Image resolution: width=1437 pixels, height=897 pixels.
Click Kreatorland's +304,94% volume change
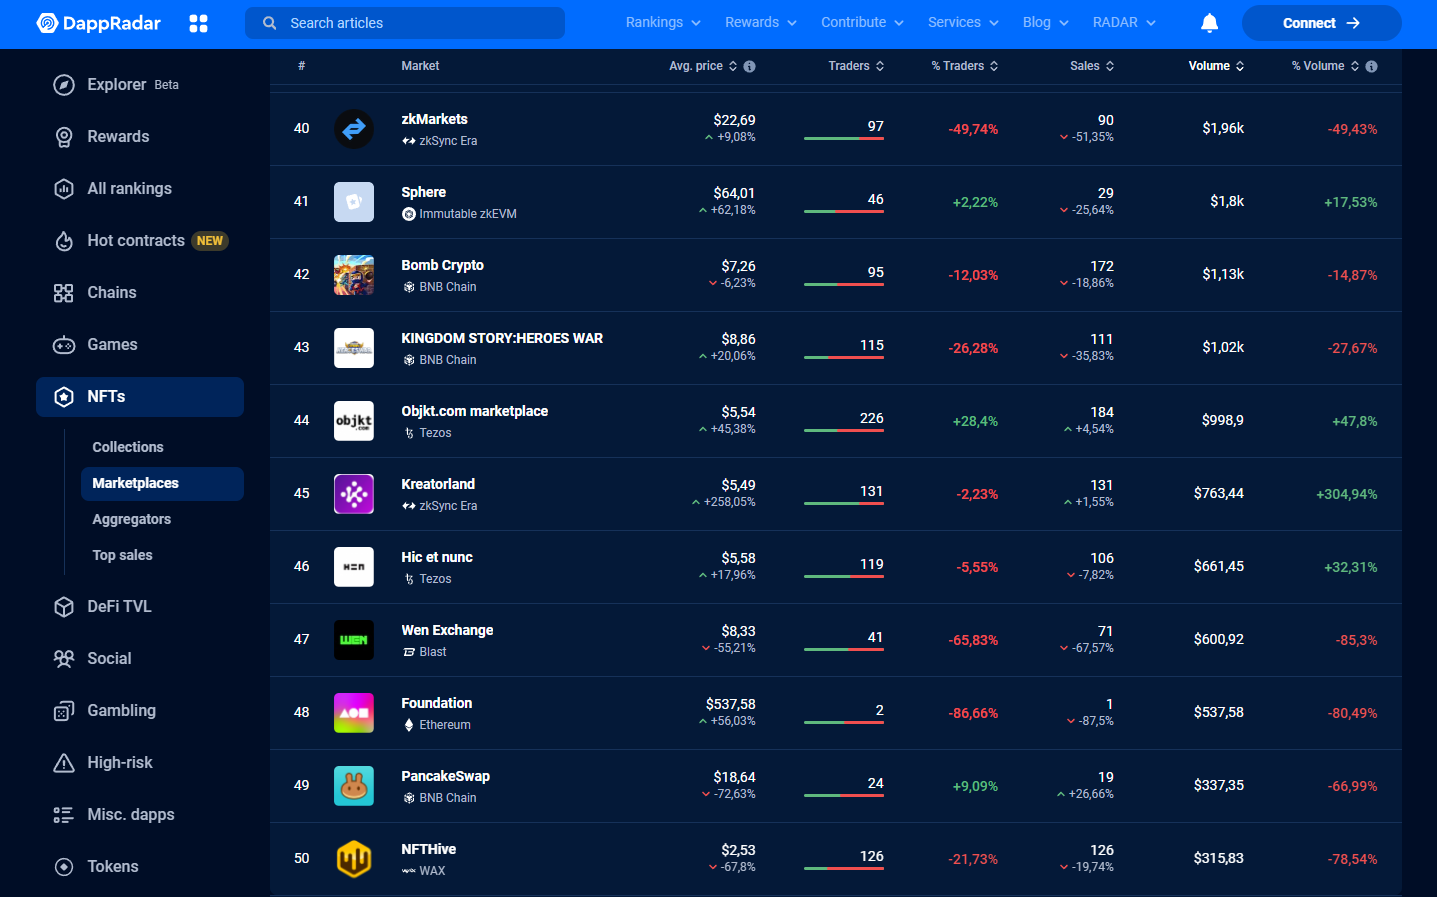1347,494
